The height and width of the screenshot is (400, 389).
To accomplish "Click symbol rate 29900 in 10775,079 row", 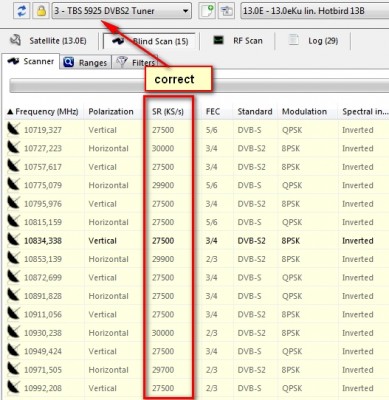I will [163, 185].
